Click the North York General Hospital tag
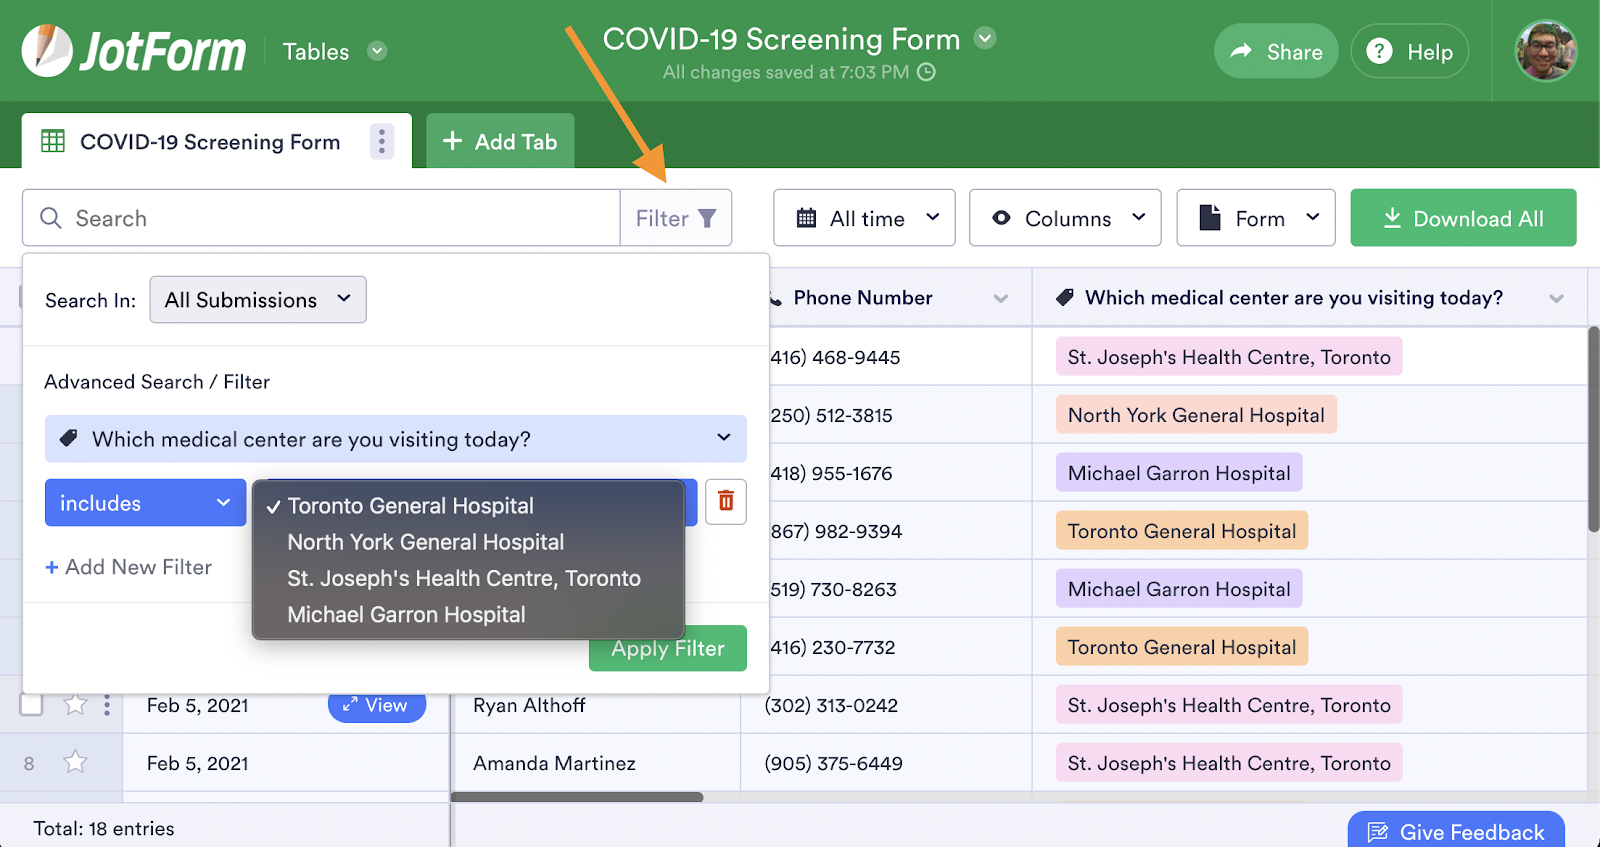This screenshot has width=1600, height=847. coord(1196,415)
